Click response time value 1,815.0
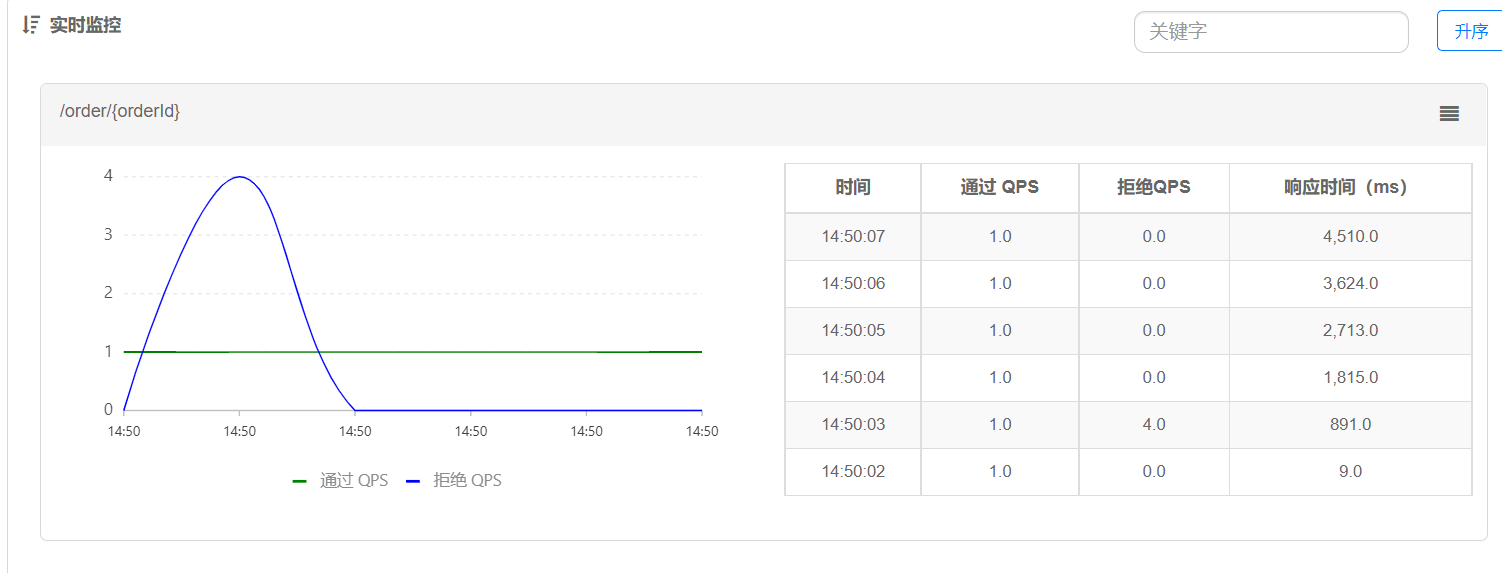The height and width of the screenshot is (573, 1502). tap(1350, 378)
